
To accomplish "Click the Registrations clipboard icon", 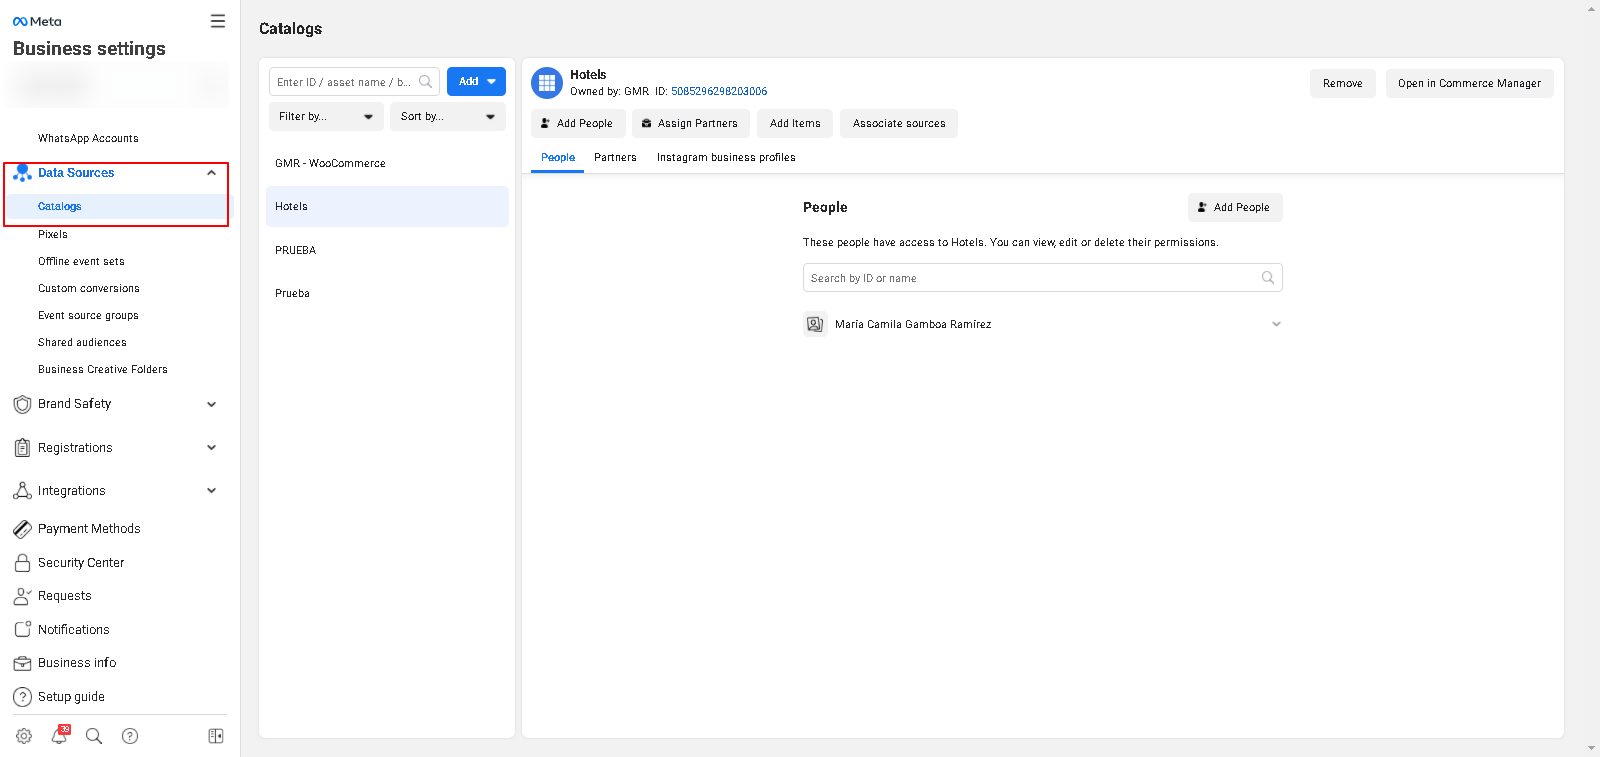I will pyautogui.click(x=22, y=448).
